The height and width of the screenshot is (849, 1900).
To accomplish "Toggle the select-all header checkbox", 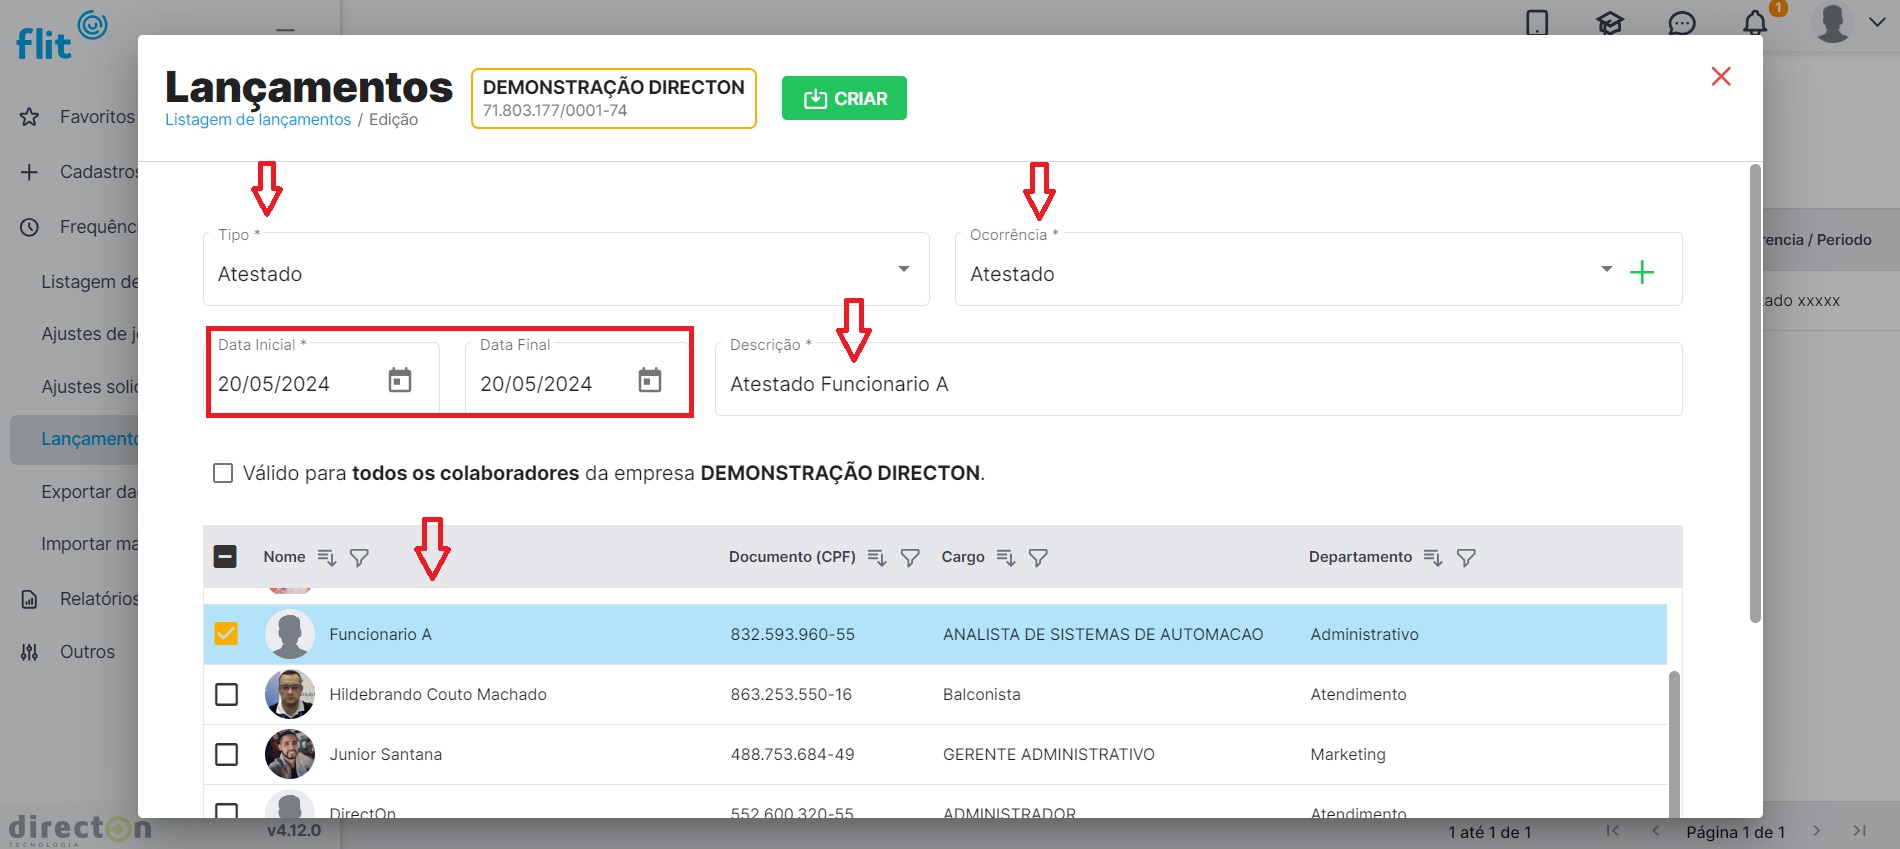I will tap(225, 557).
